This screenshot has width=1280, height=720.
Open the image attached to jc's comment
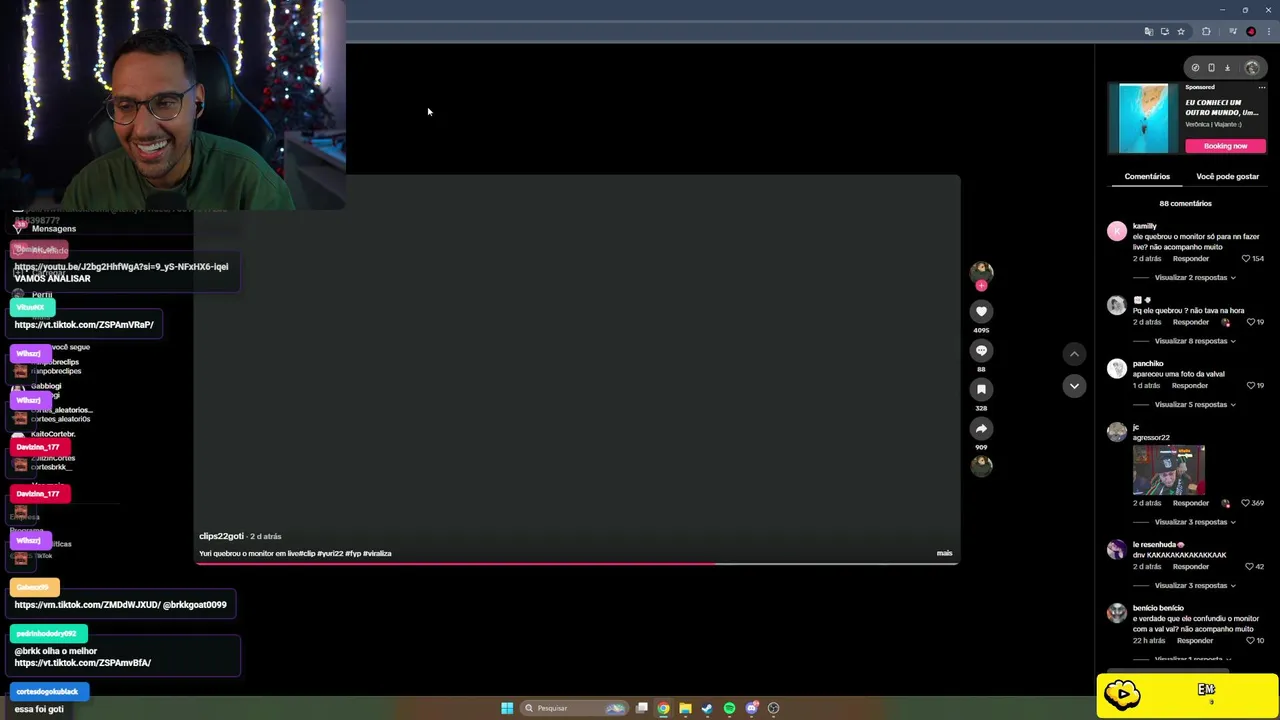click(x=1169, y=470)
